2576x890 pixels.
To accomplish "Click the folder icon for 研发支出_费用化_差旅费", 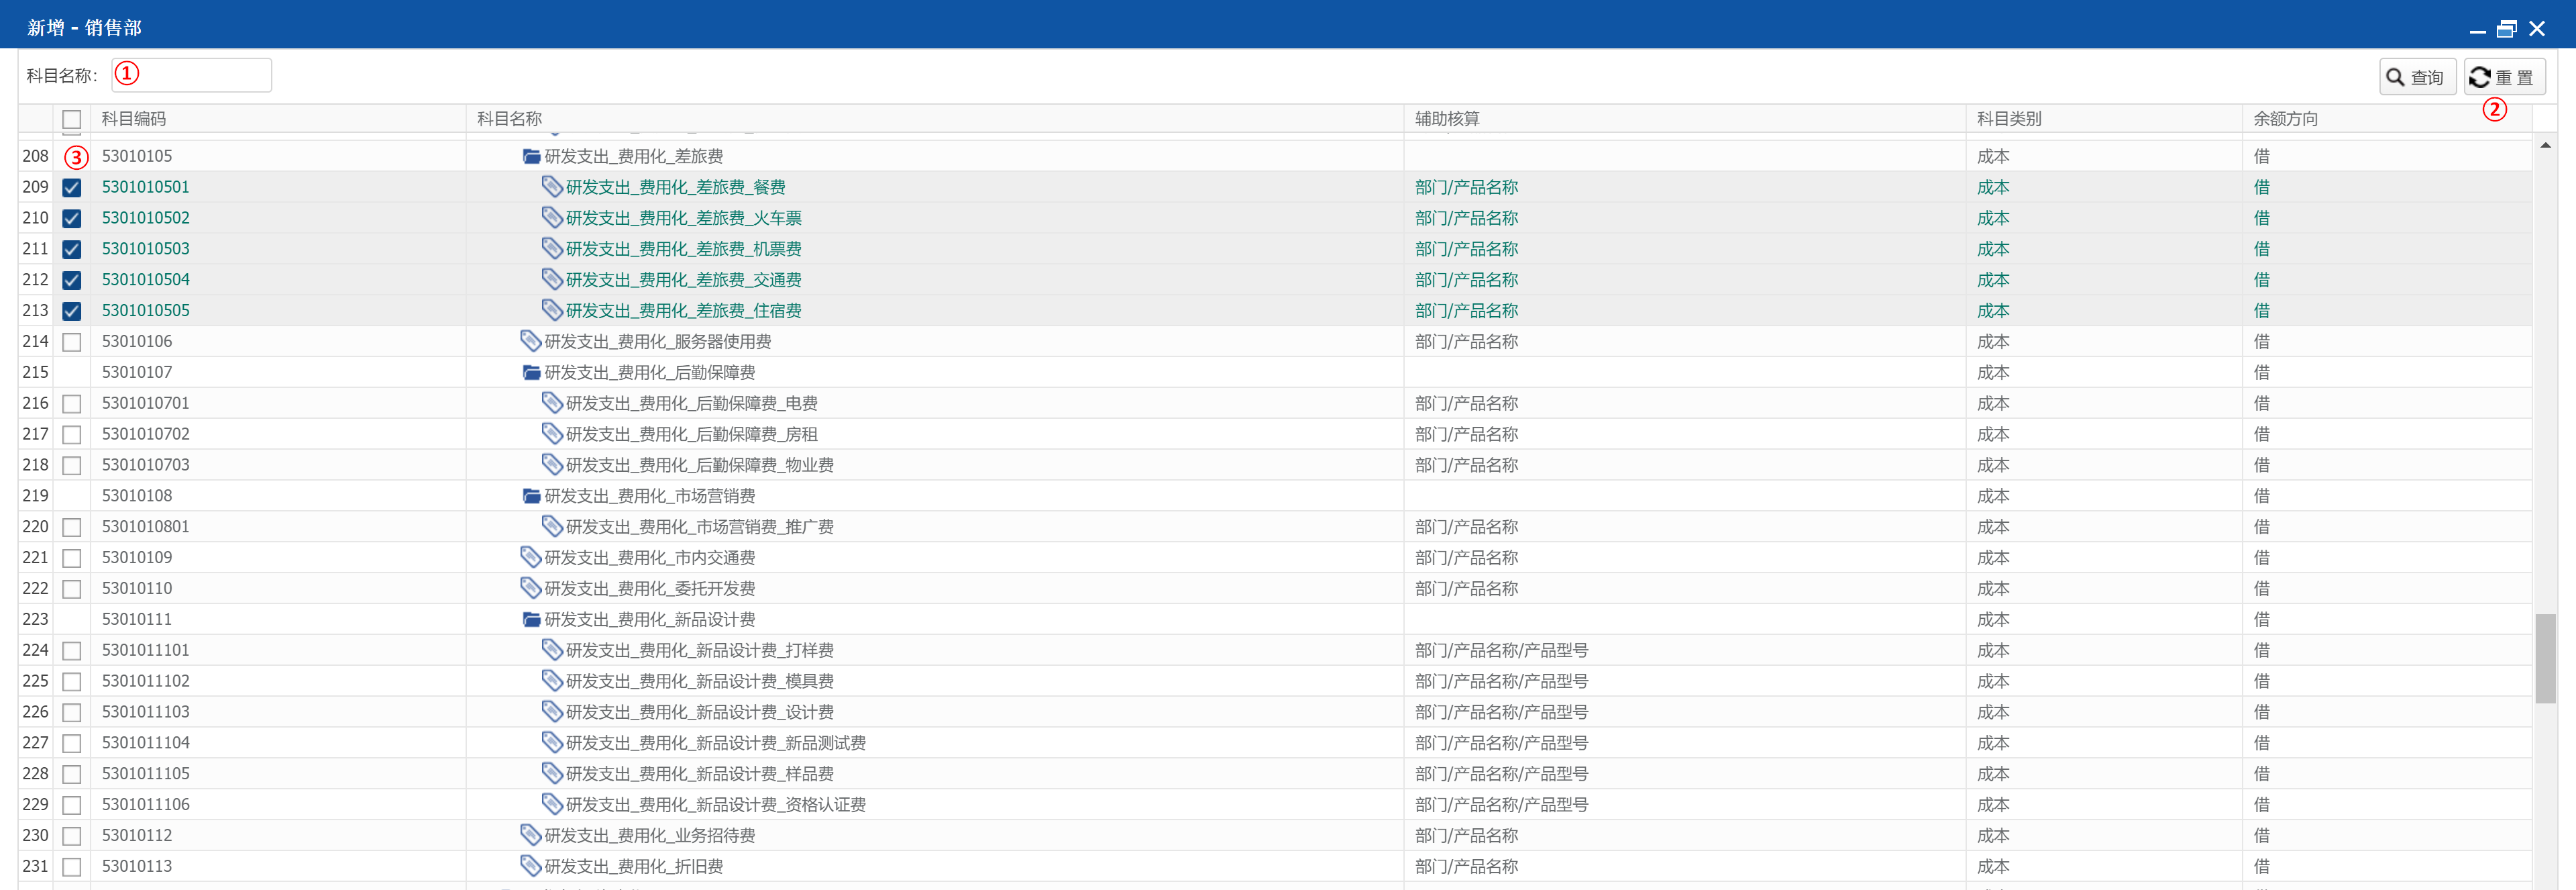I will [x=531, y=156].
